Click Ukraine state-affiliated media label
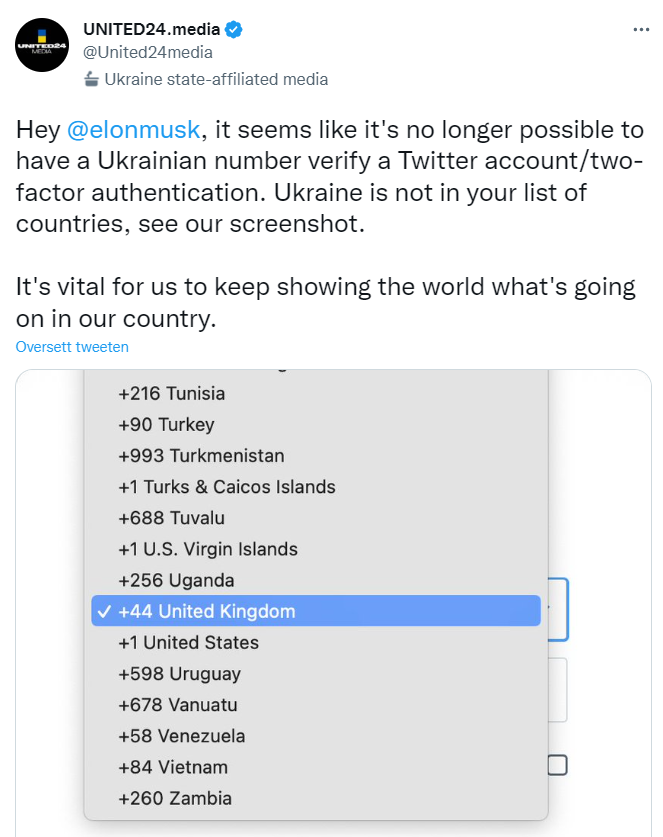663x837 pixels. (x=216, y=80)
